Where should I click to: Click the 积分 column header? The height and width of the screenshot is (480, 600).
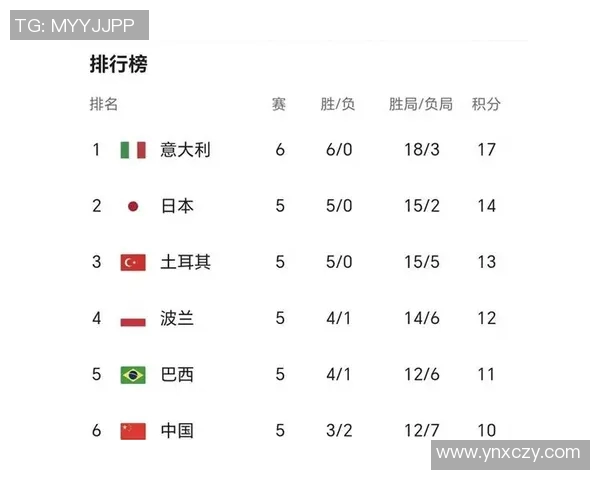click(x=486, y=104)
